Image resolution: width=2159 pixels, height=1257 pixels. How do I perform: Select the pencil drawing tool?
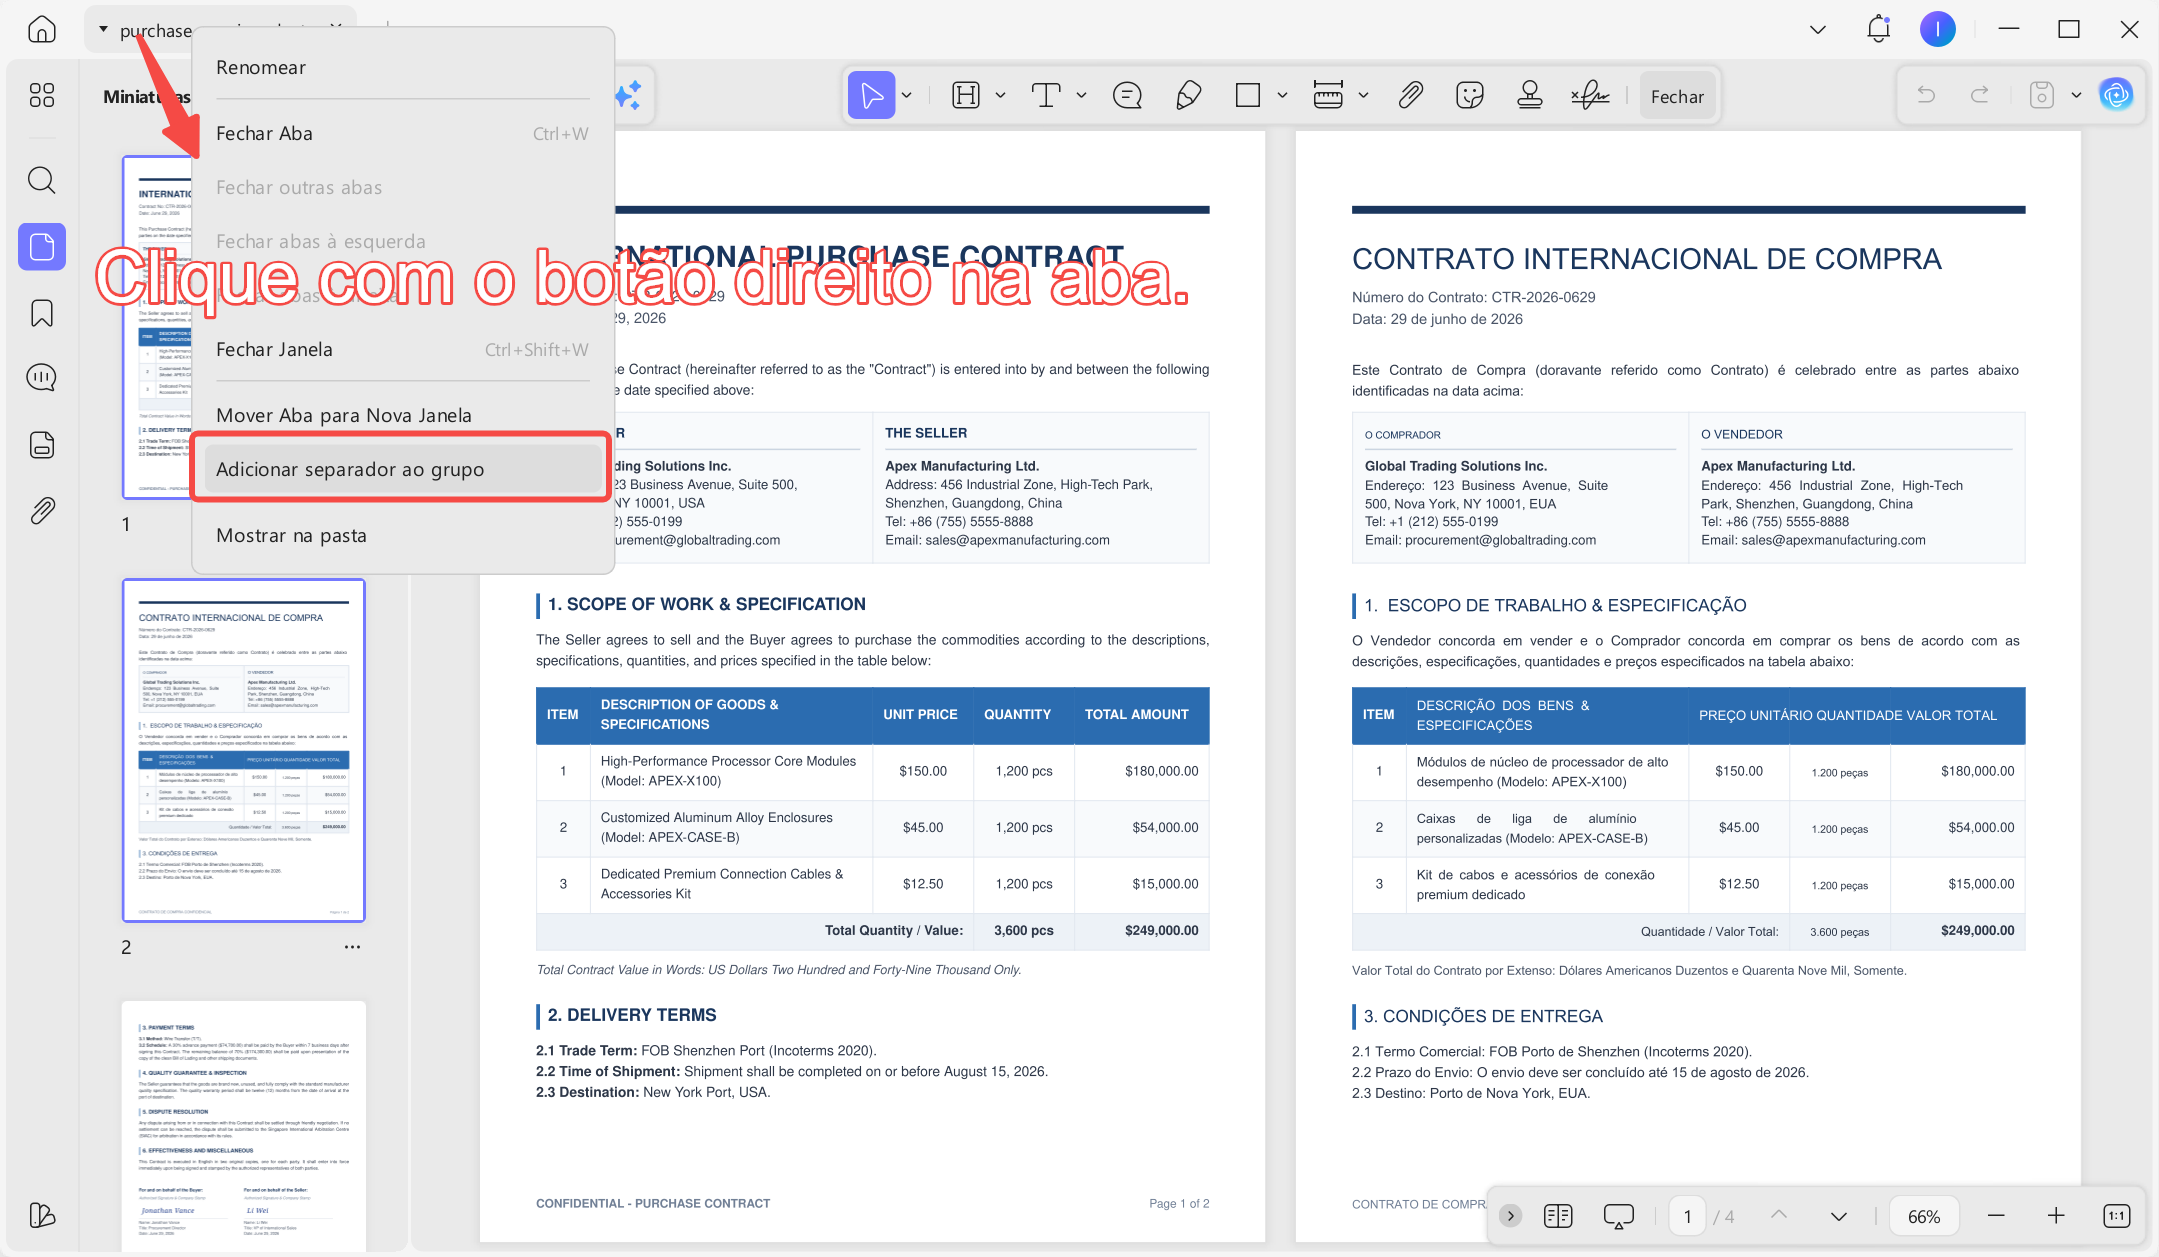coord(1188,96)
